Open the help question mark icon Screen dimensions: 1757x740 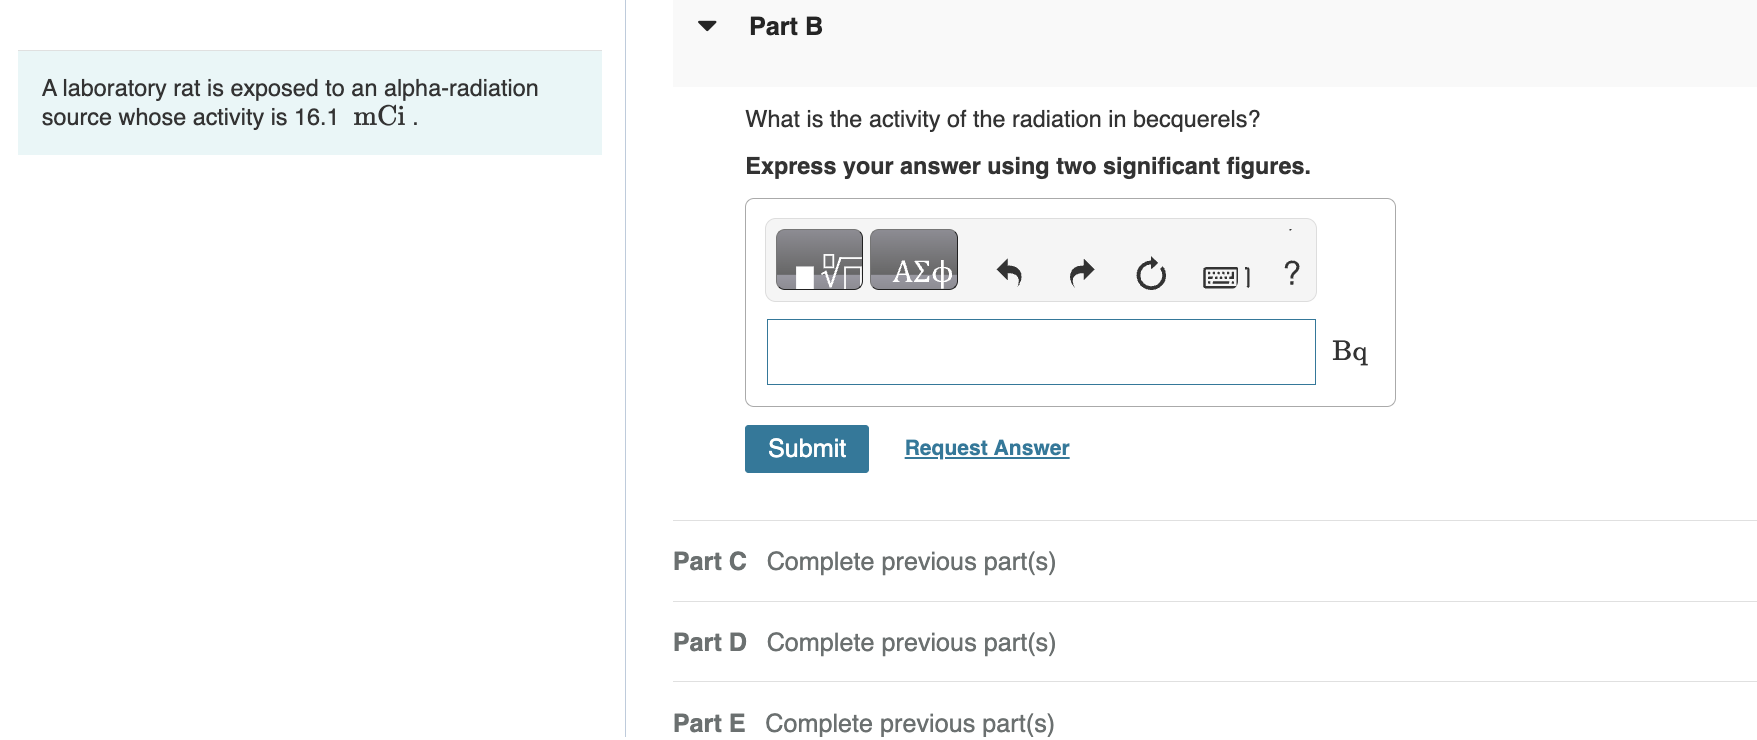(x=1292, y=272)
